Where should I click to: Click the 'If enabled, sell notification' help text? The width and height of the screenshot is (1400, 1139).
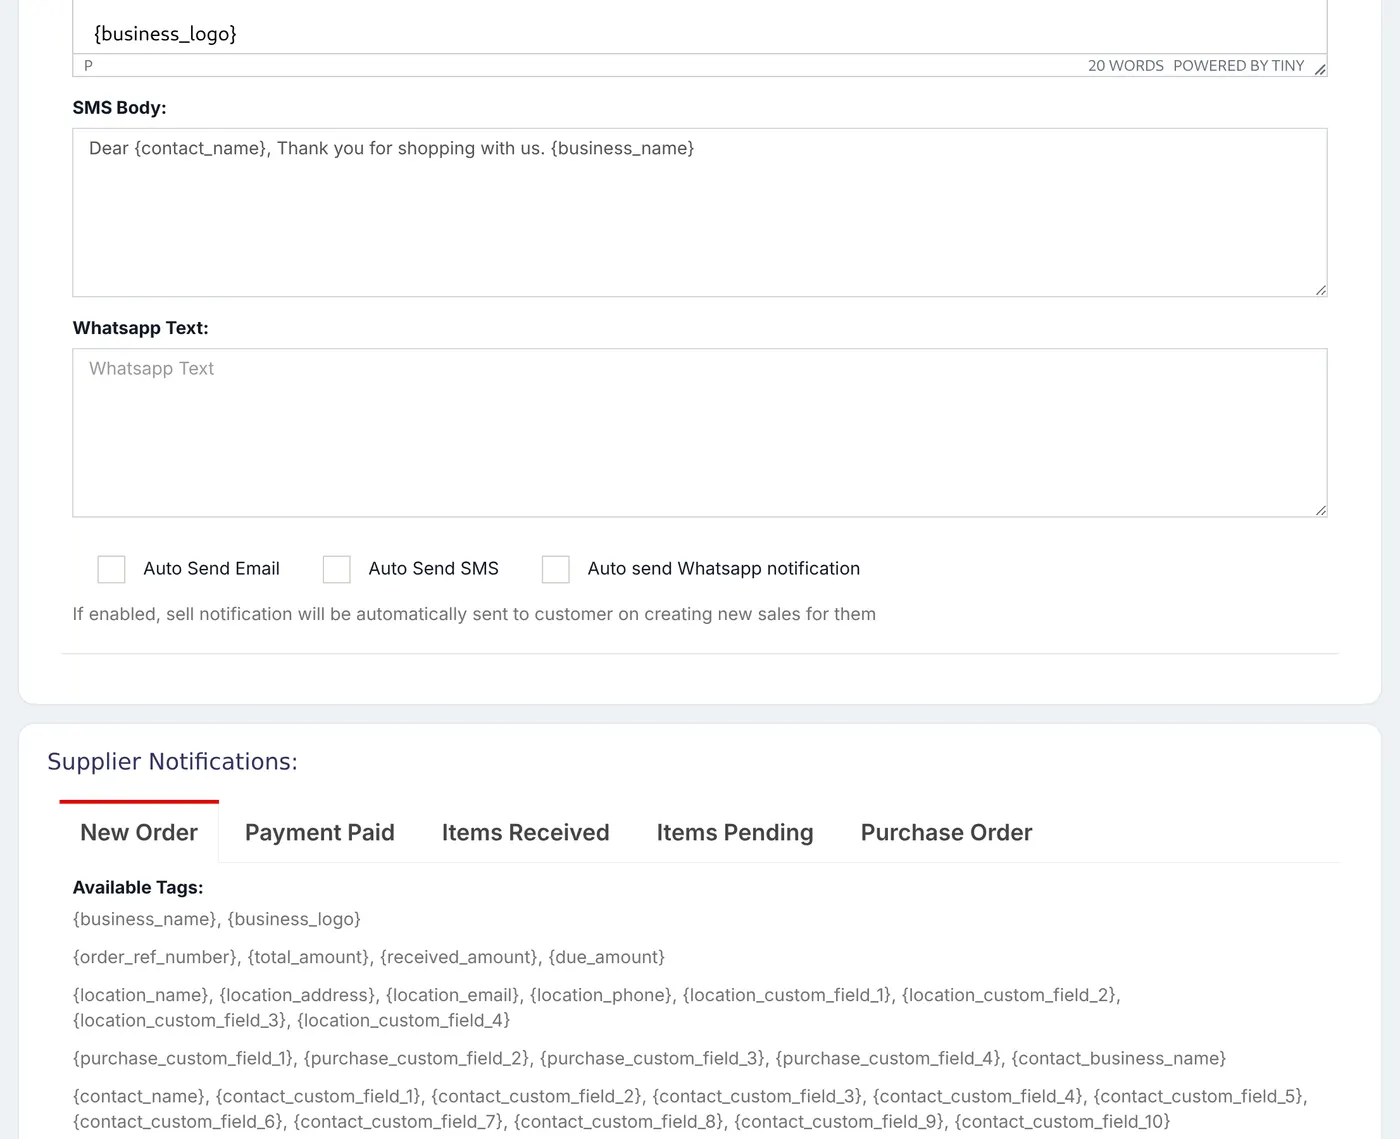[474, 614]
